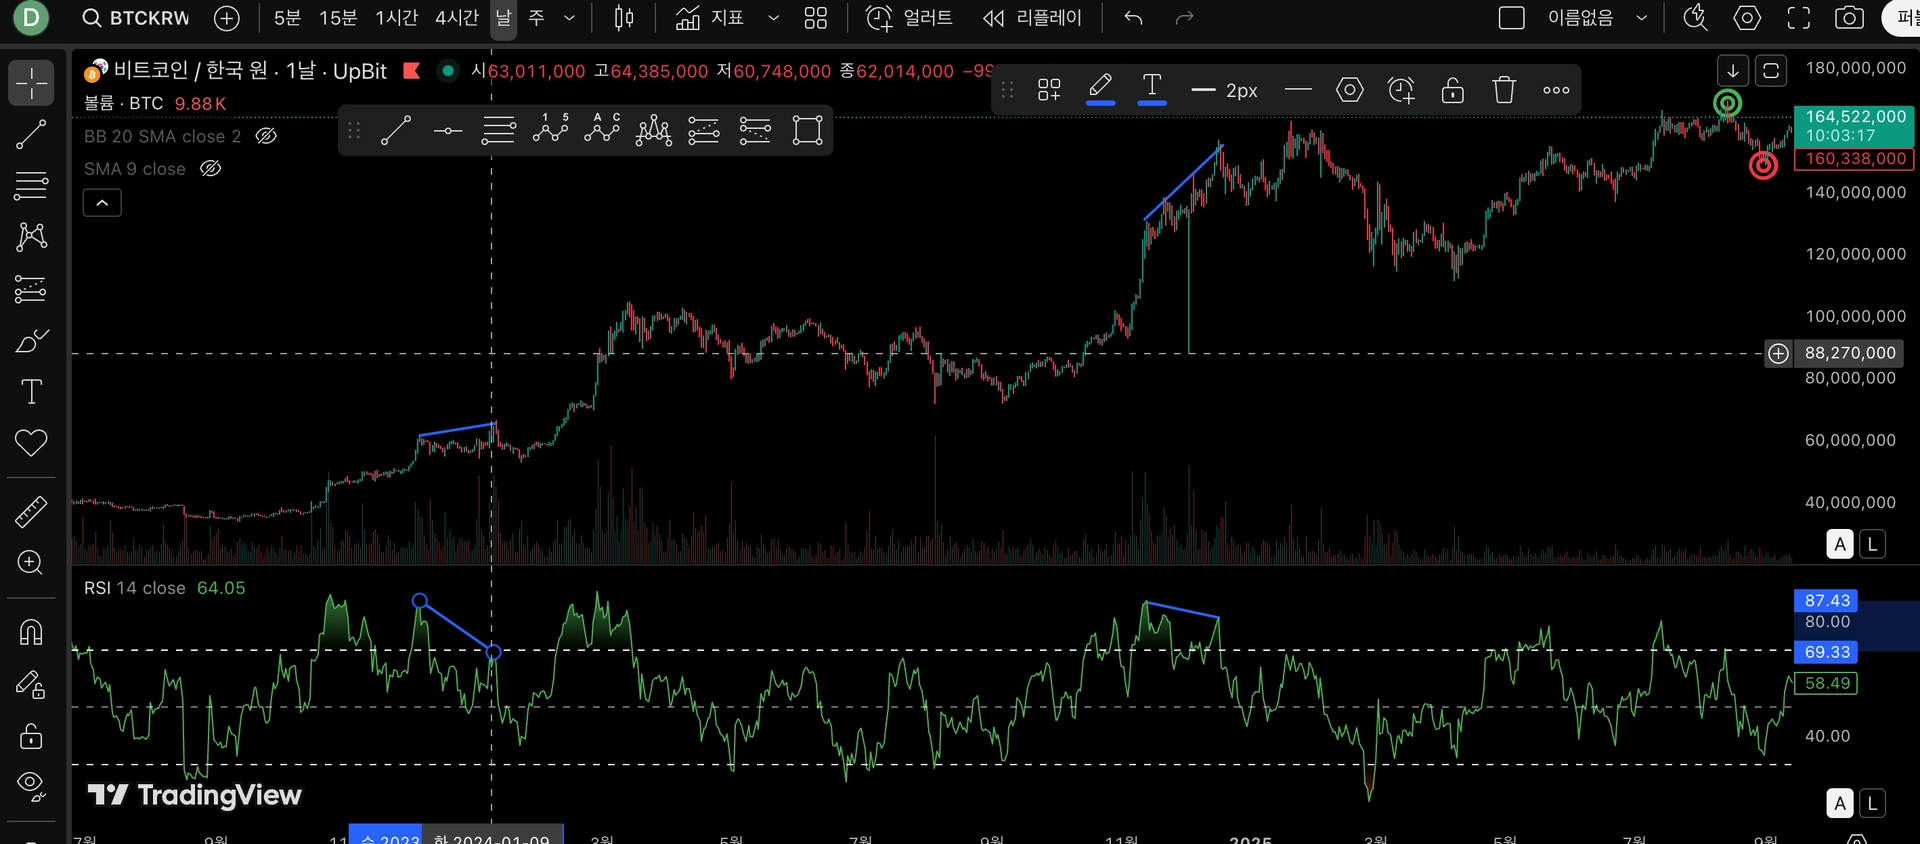
Task: Expand the layout menu chevron beside 이름없음
Action: [1641, 18]
